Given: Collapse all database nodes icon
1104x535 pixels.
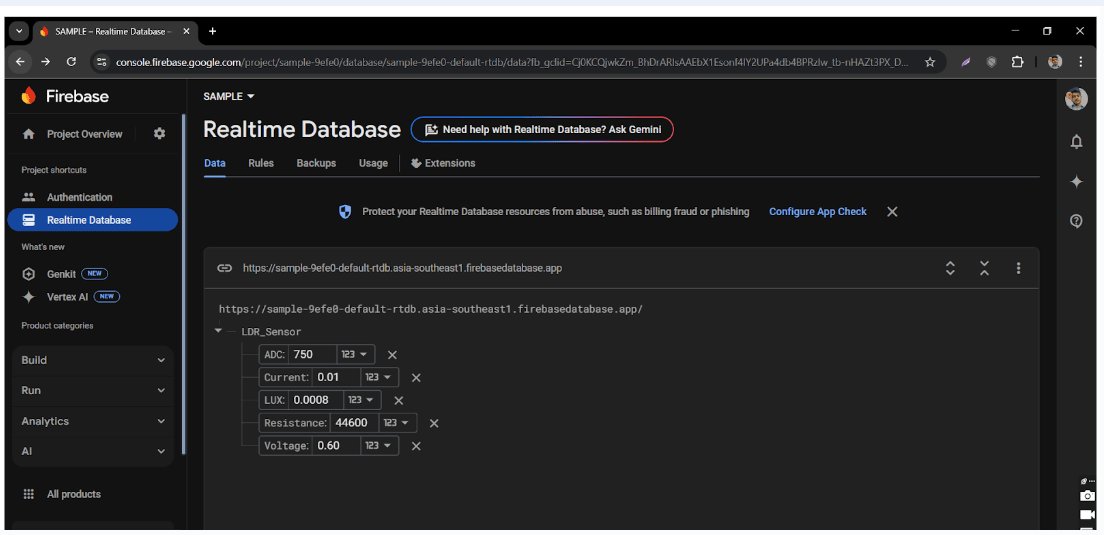Looking at the screenshot, I should [x=984, y=268].
